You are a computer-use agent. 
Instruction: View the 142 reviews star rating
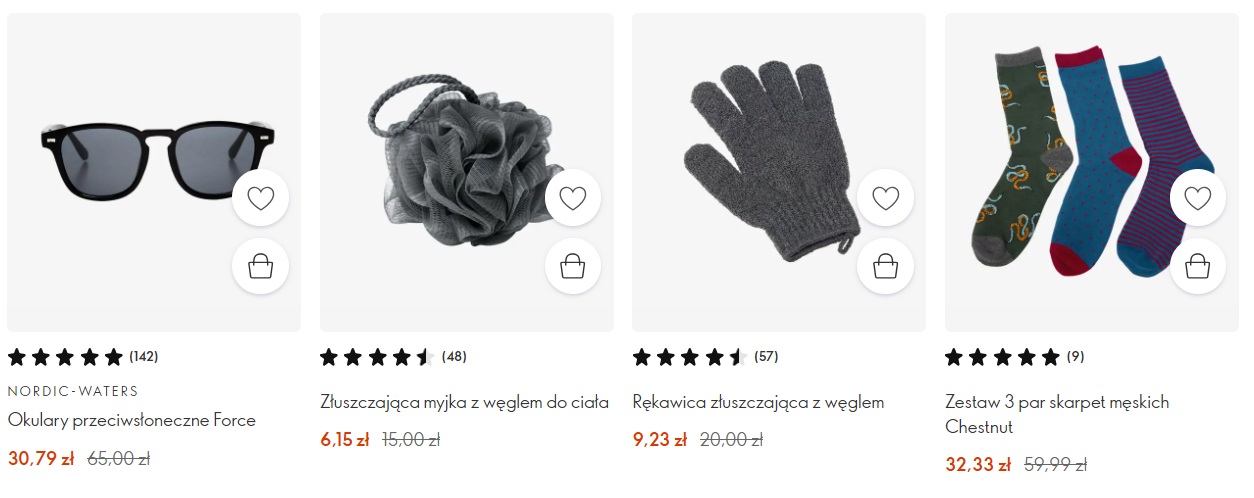coord(83,356)
